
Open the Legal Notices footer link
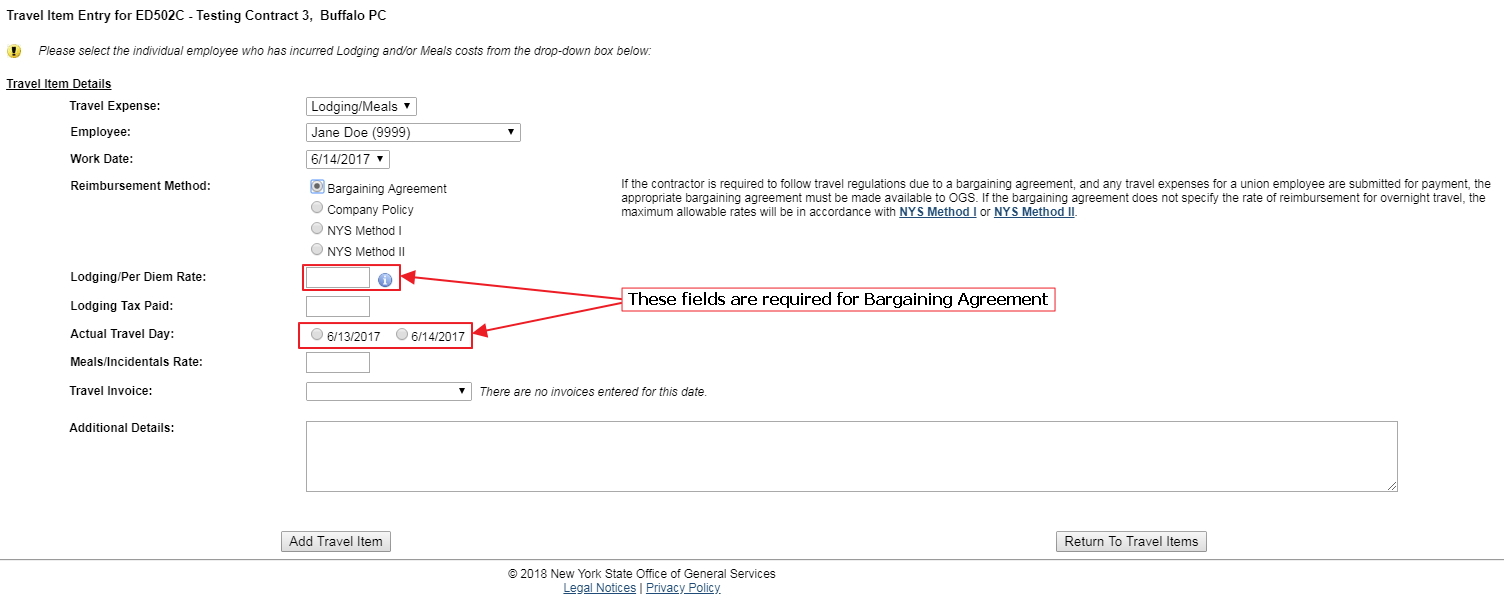tap(599, 588)
